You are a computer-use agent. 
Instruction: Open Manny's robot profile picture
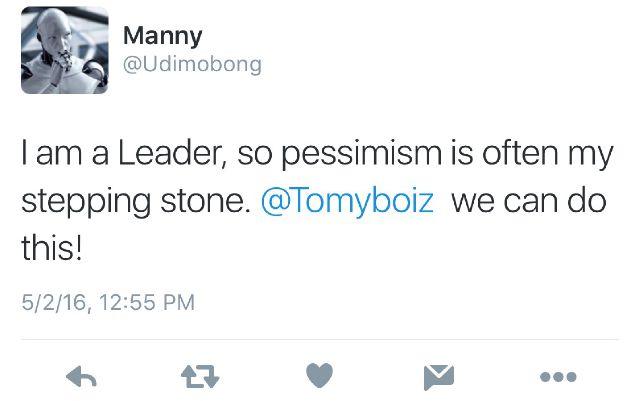pyautogui.click(x=65, y=50)
